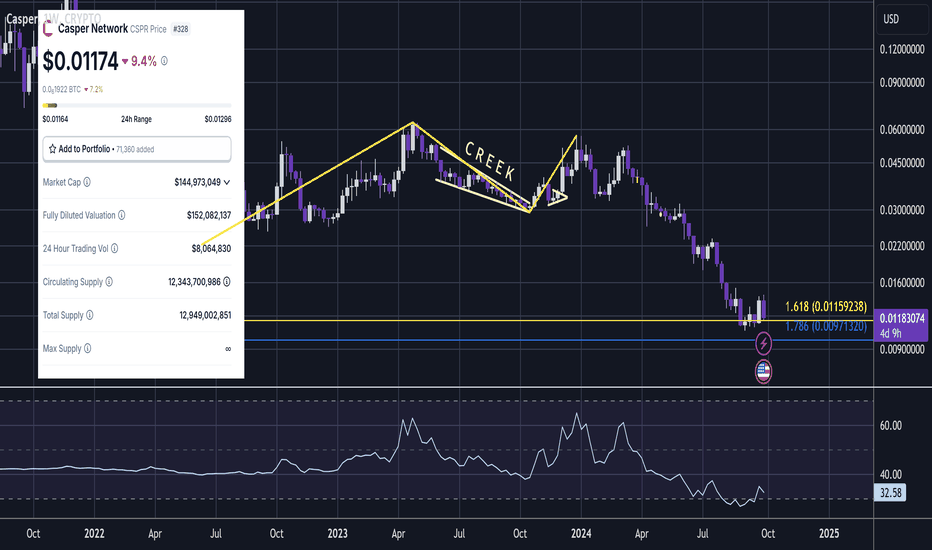Image resolution: width=932 pixels, height=550 pixels.
Task: Select the 1.786 (0.00971320) Fibonacci level label
Action: [x=826, y=326]
